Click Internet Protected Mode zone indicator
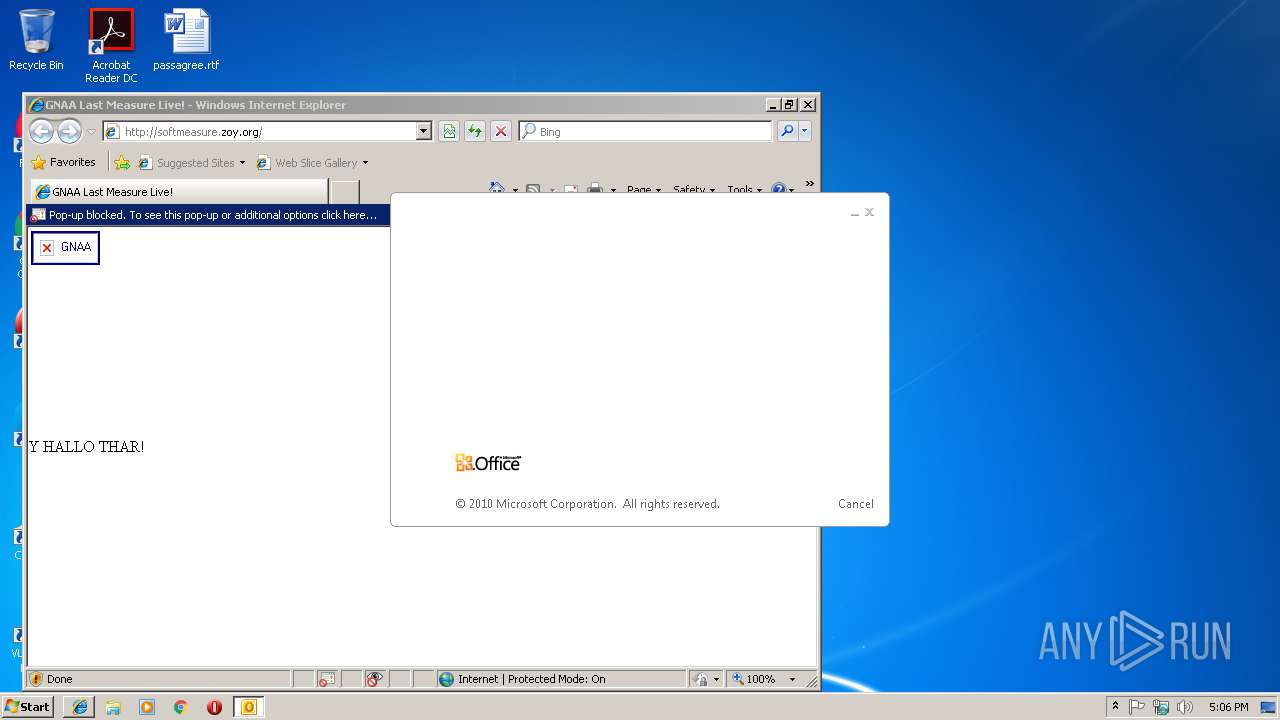Image resolution: width=1280 pixels, height=720 pixels. point(562,679)
